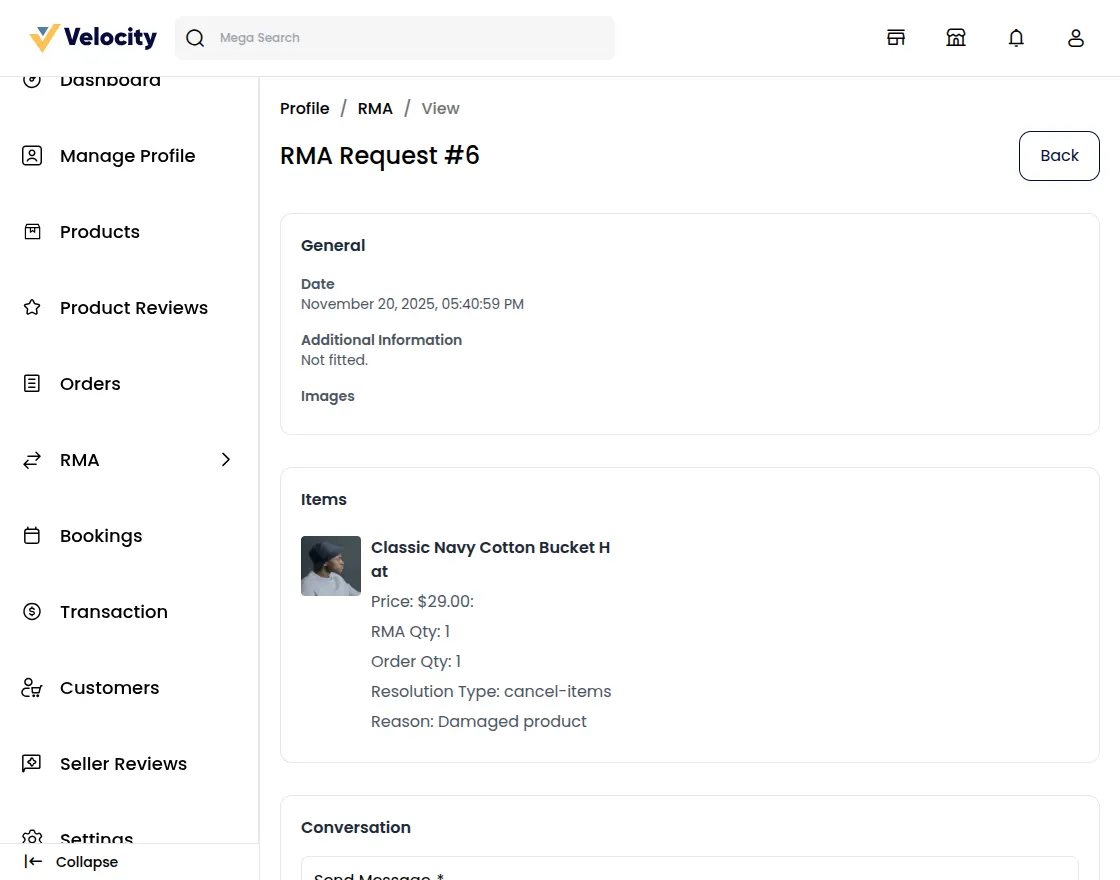
Task: Select the Customers icon in the sidebar
Action: 31,687
